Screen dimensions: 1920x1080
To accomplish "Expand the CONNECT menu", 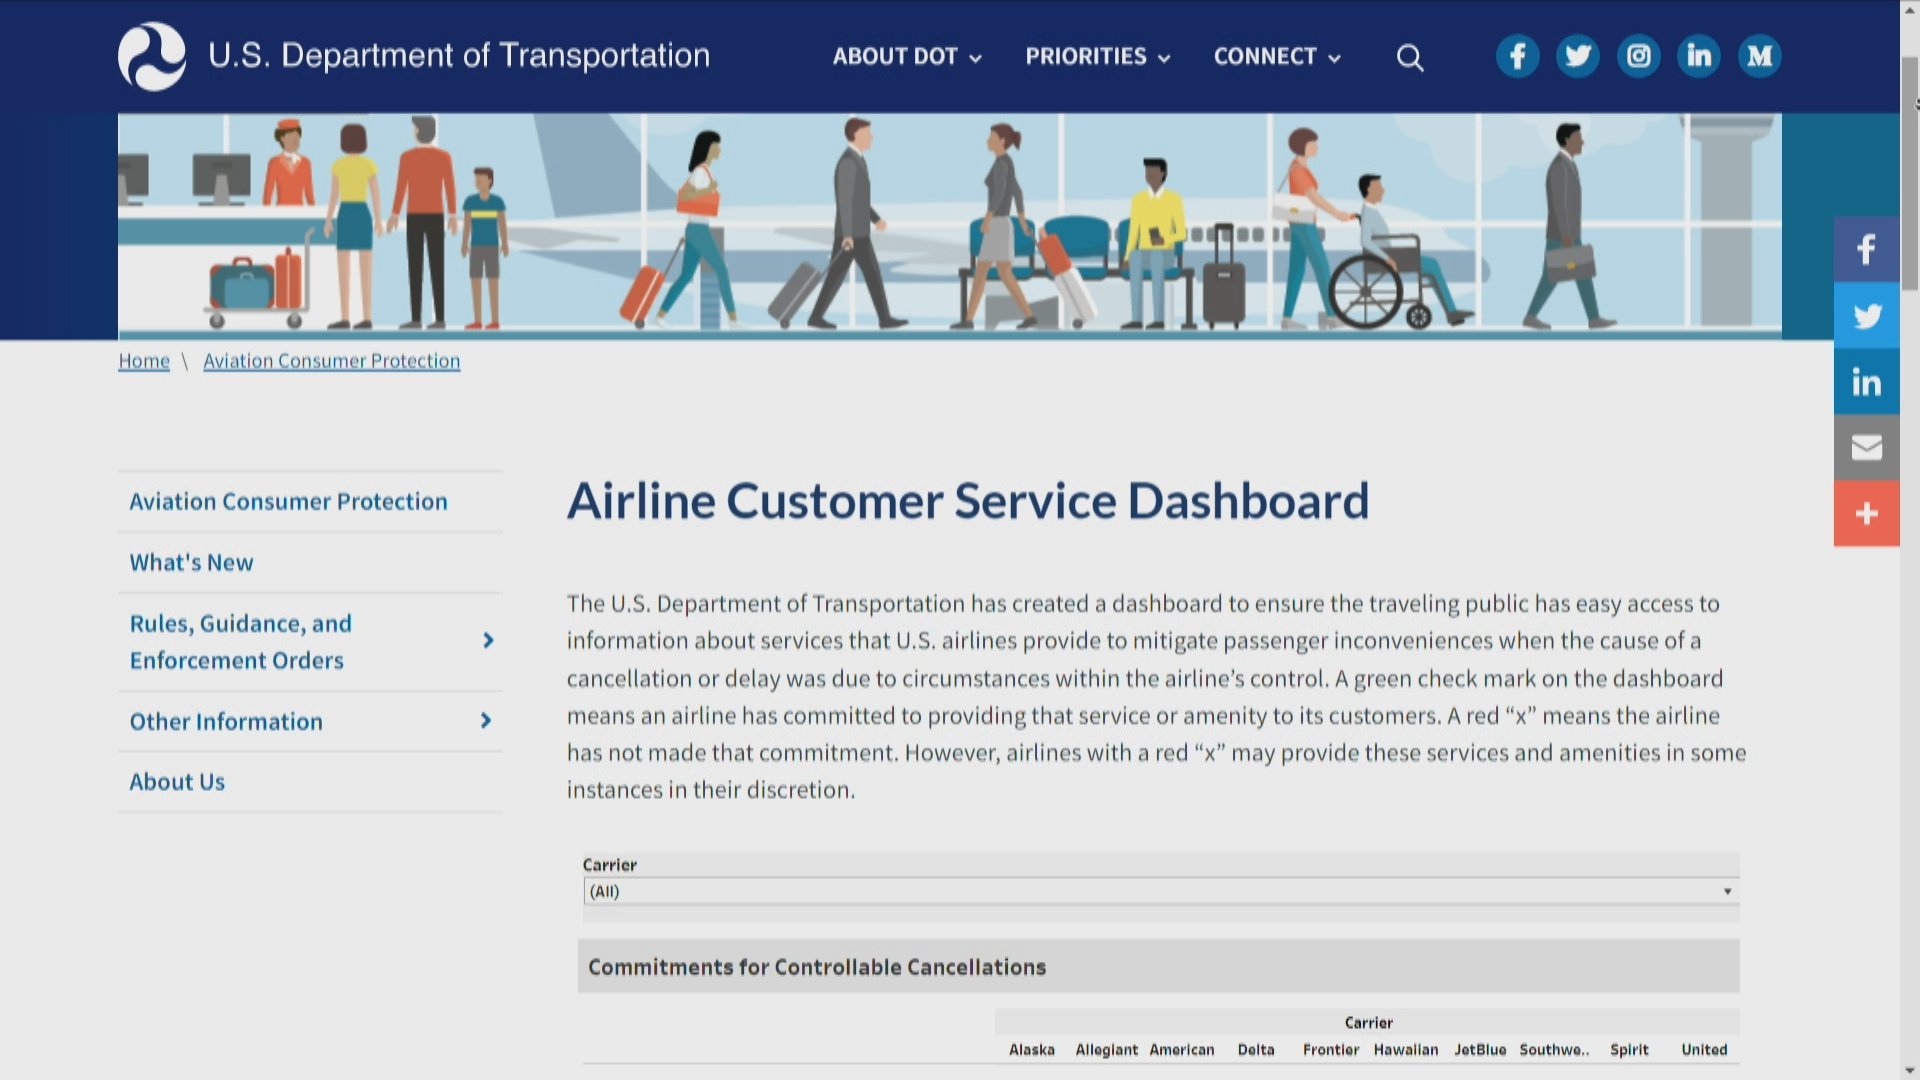I will (x=1277, y=57).
